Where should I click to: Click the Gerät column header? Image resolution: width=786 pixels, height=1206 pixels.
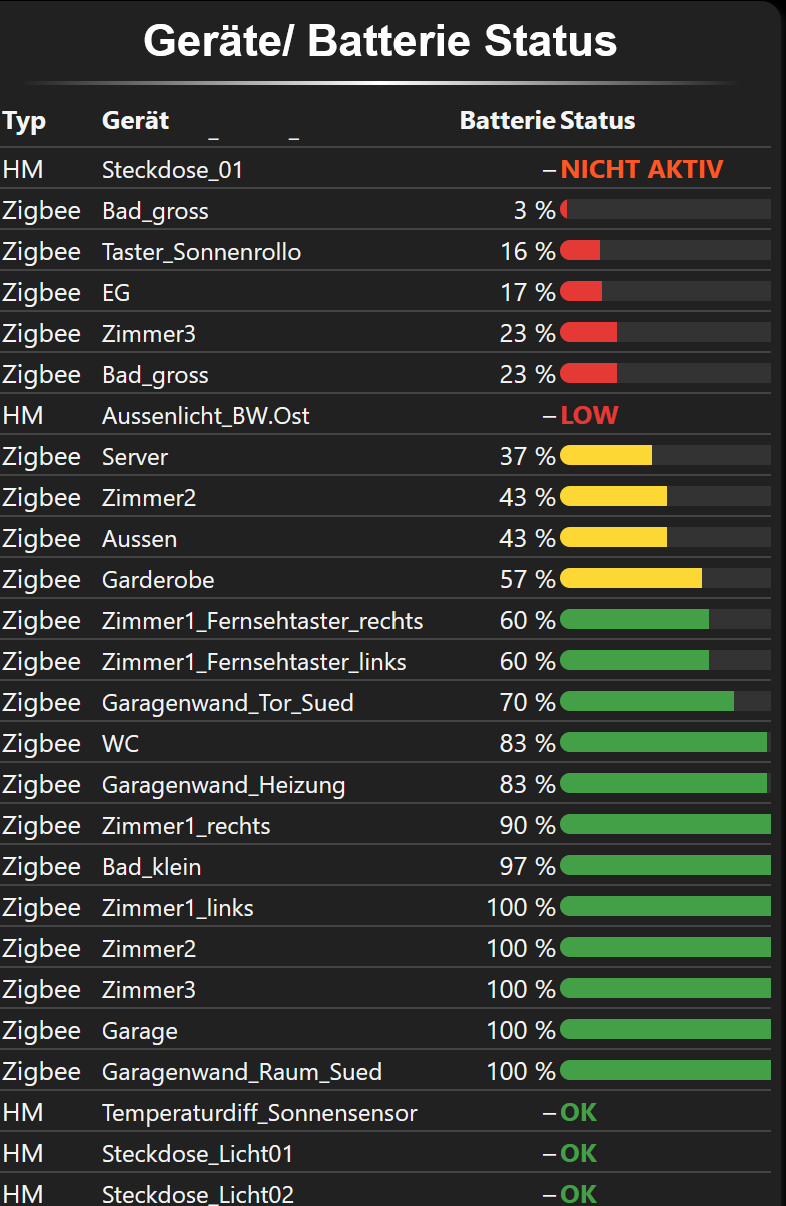[135, 121]
